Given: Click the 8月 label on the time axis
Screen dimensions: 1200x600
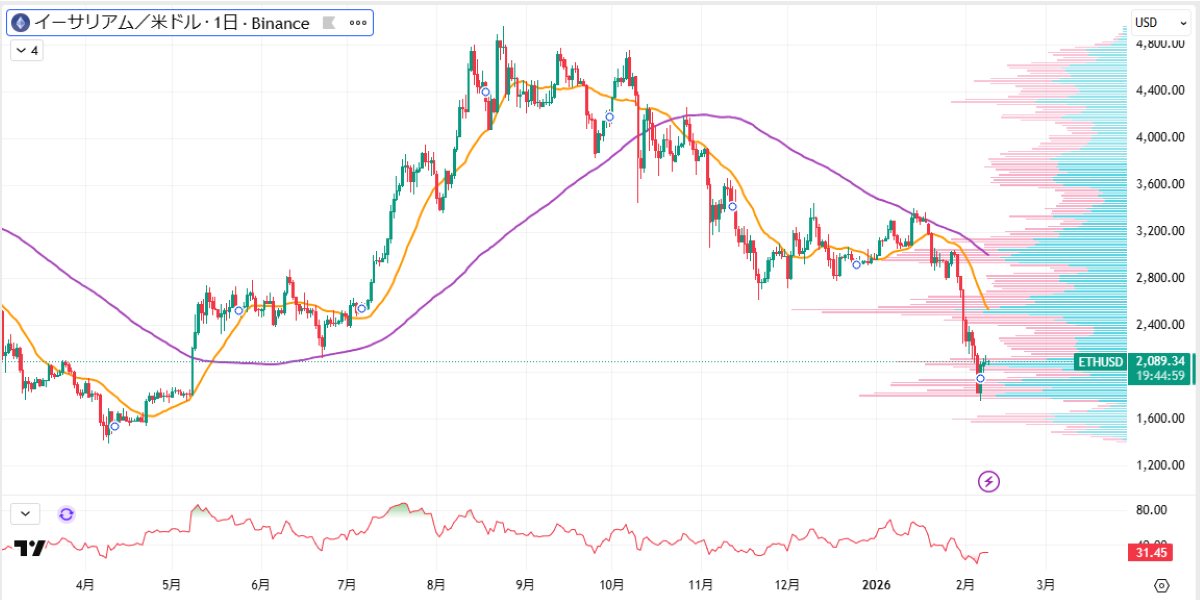Looking at the screenshot, I should [x=436, y=584].
